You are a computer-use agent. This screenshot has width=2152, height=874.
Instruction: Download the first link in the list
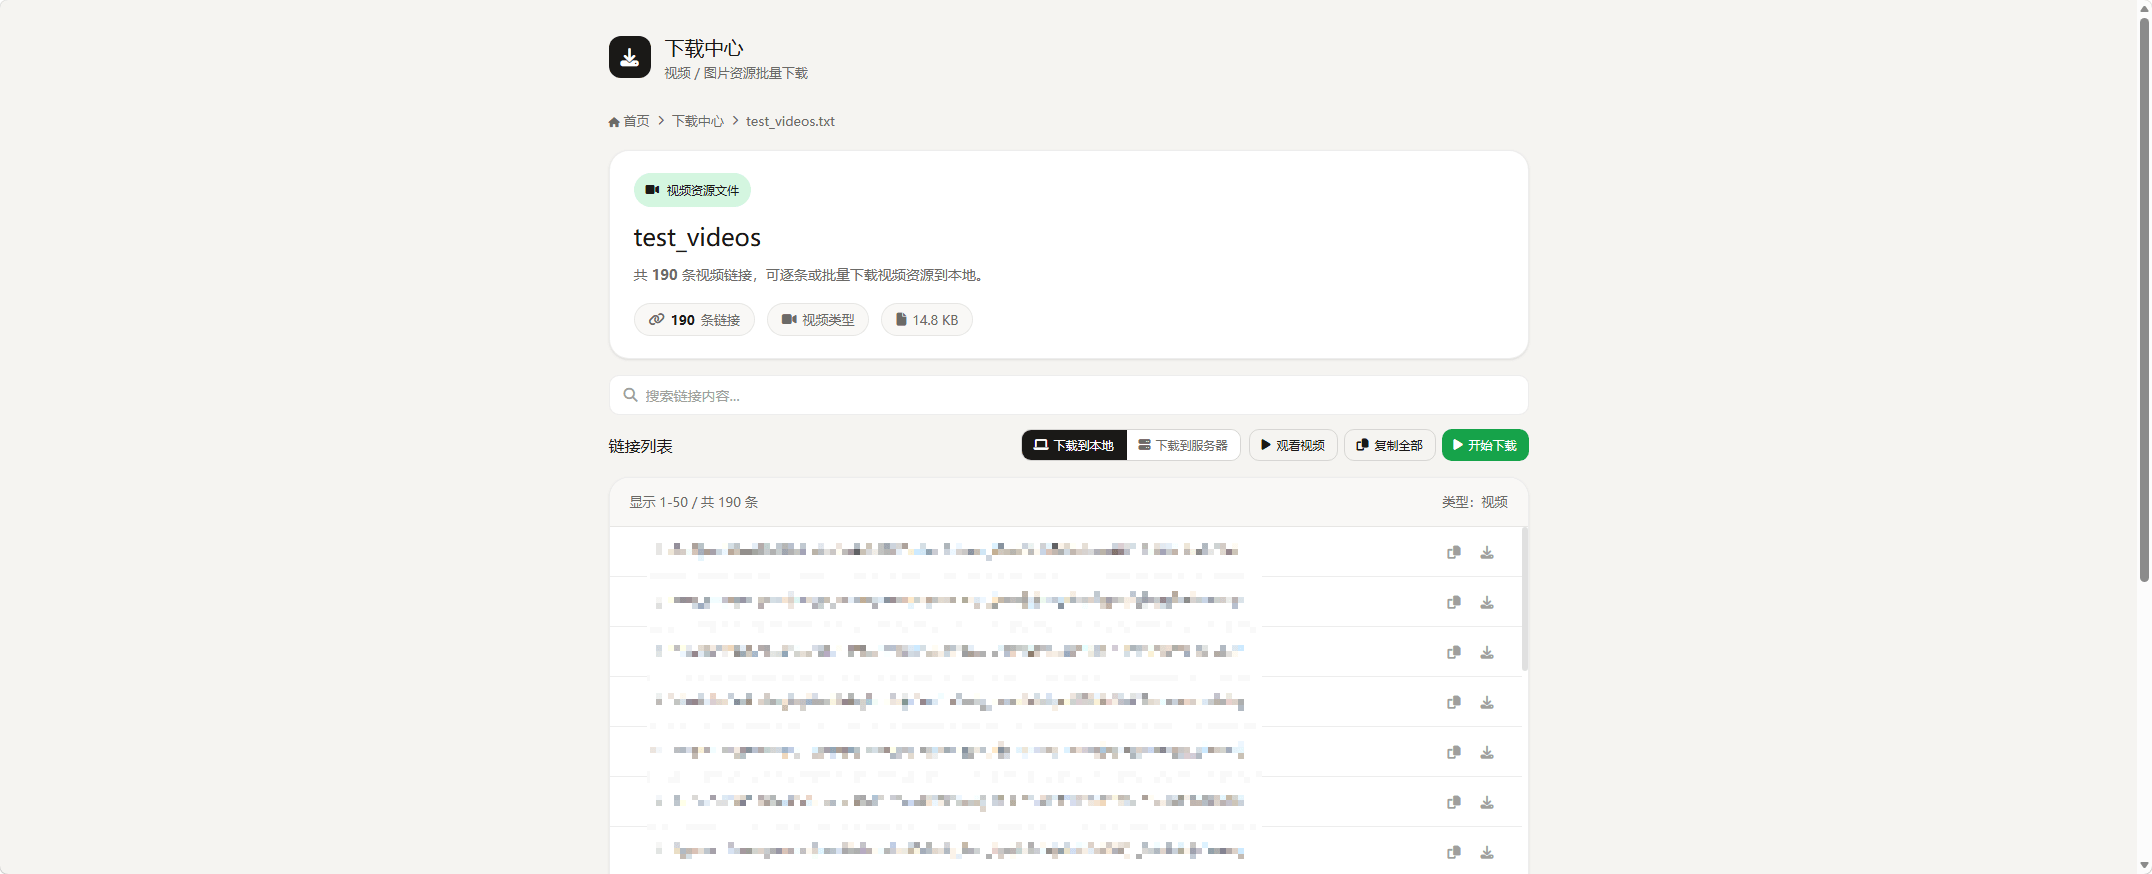tap(1487, 552)
